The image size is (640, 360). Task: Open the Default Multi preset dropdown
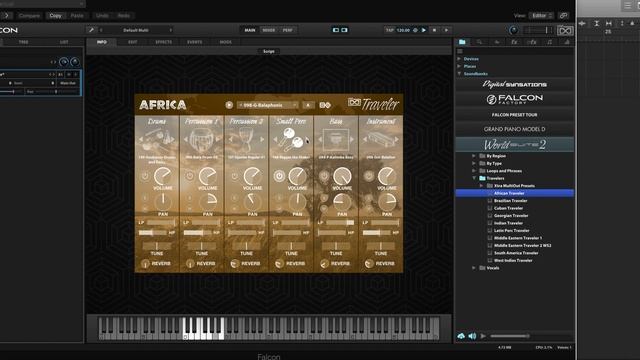coord(136,30)
